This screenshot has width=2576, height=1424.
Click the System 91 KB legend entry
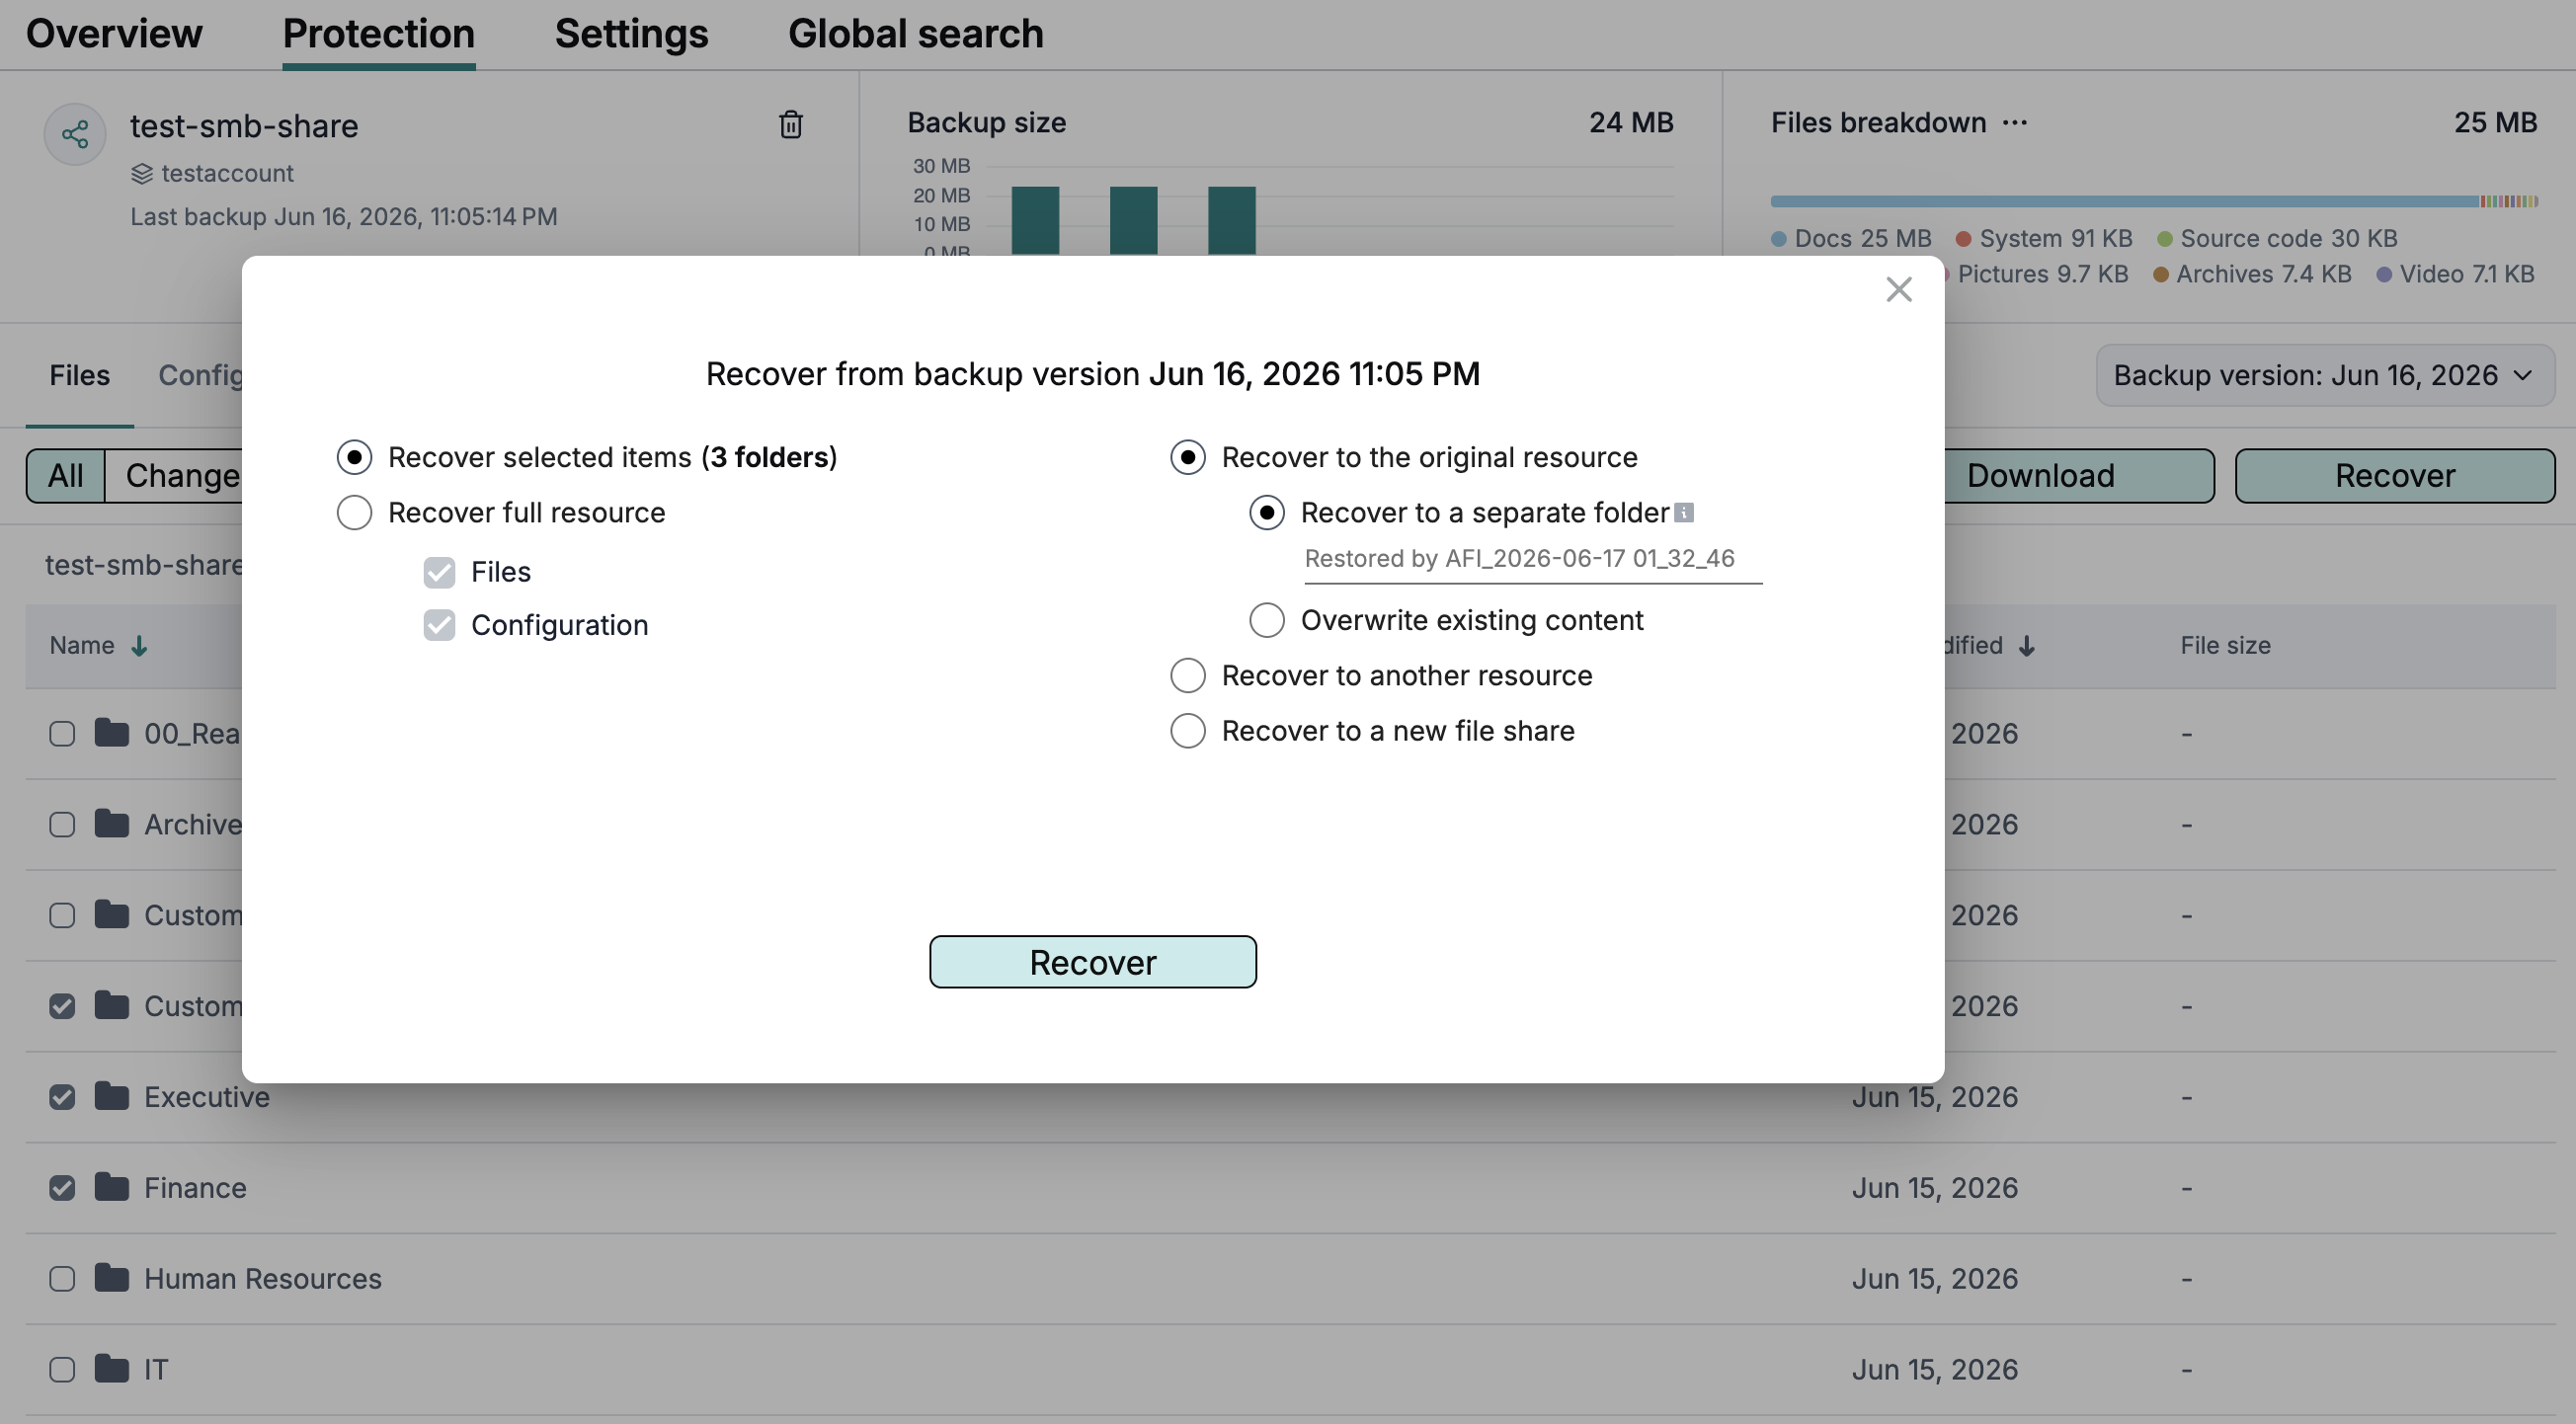coord(2044,239)
